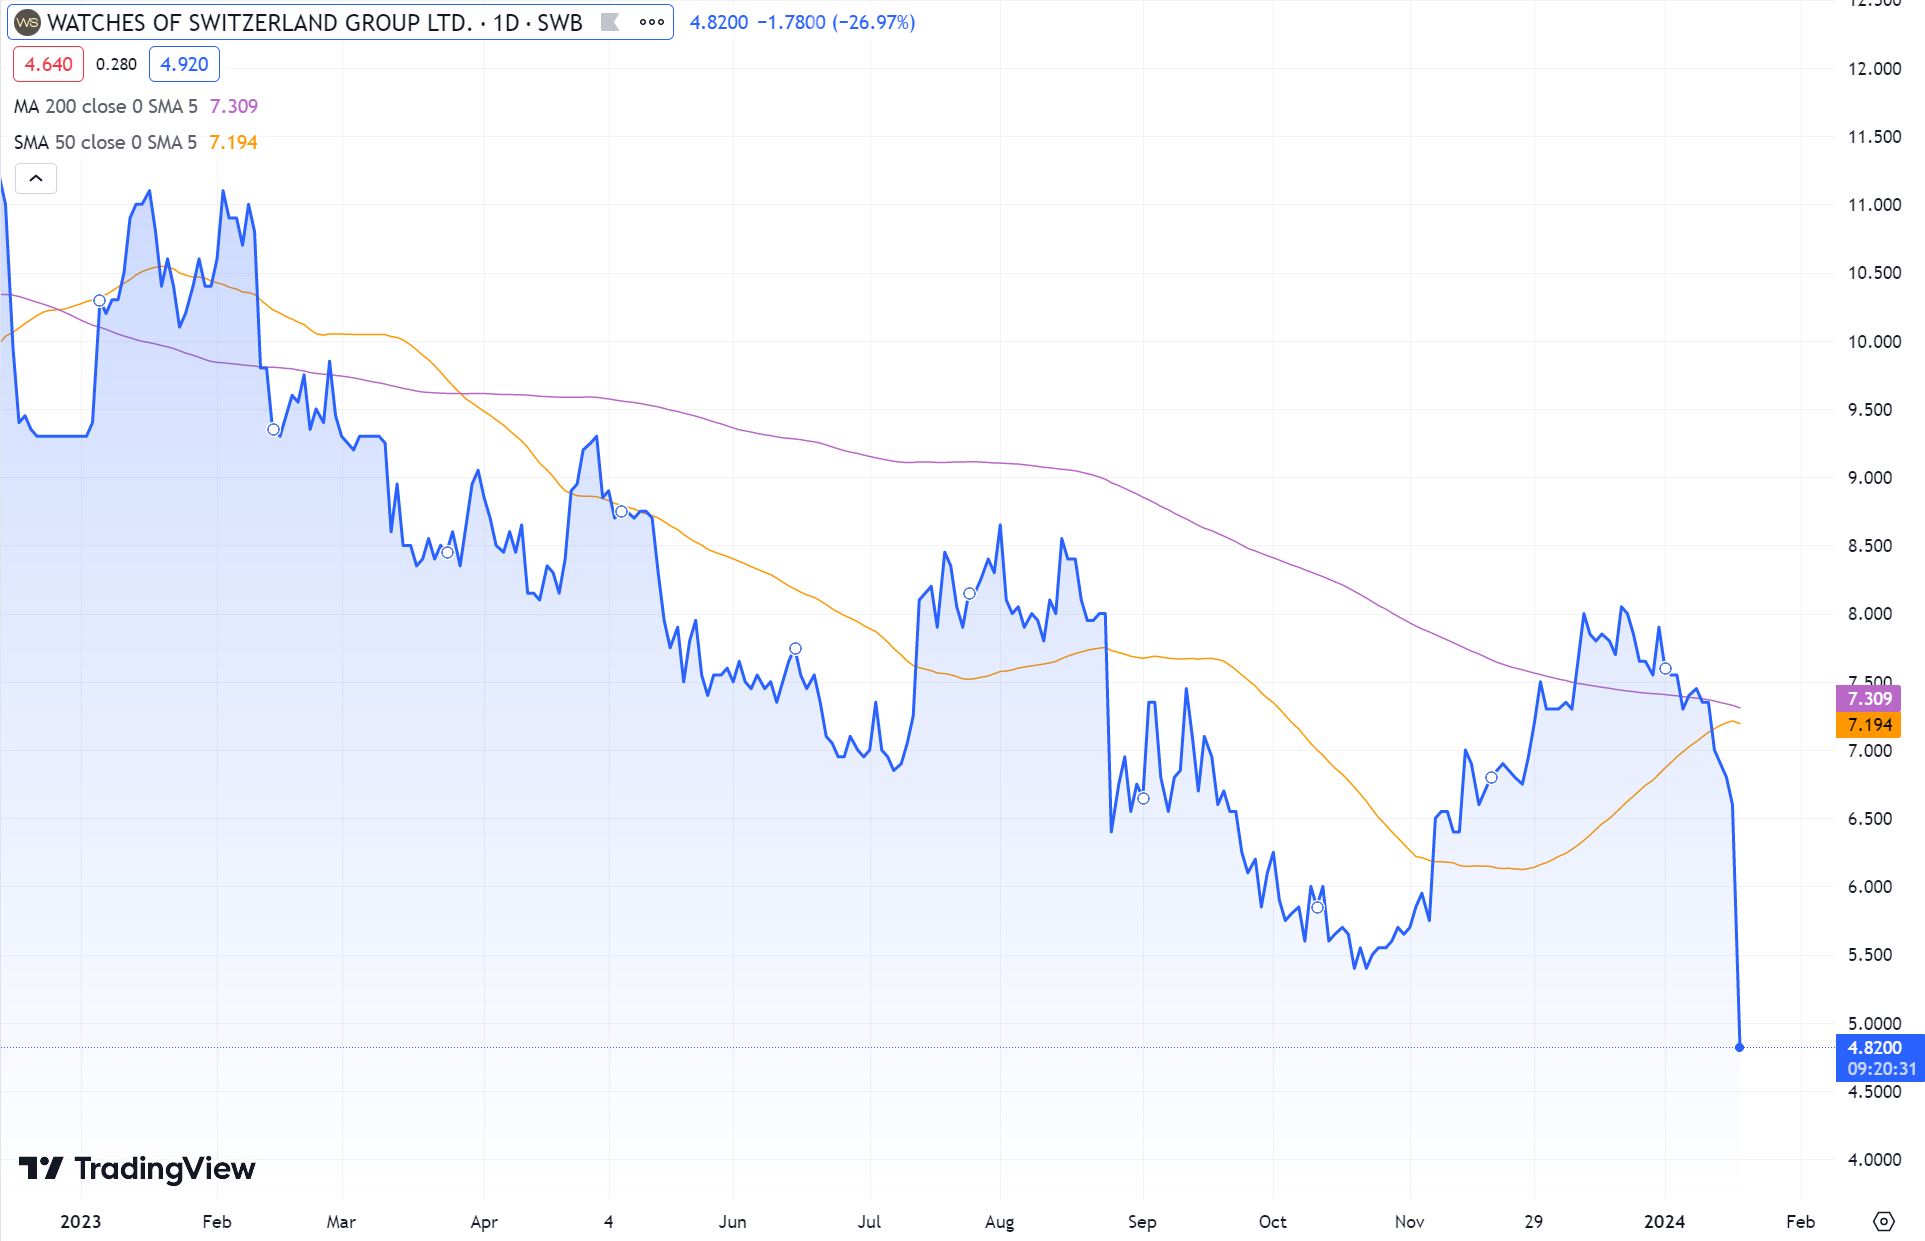1925x1241 pixels.
Task: Click the 9.000 value on price axis
Action: click(1870, 477)
